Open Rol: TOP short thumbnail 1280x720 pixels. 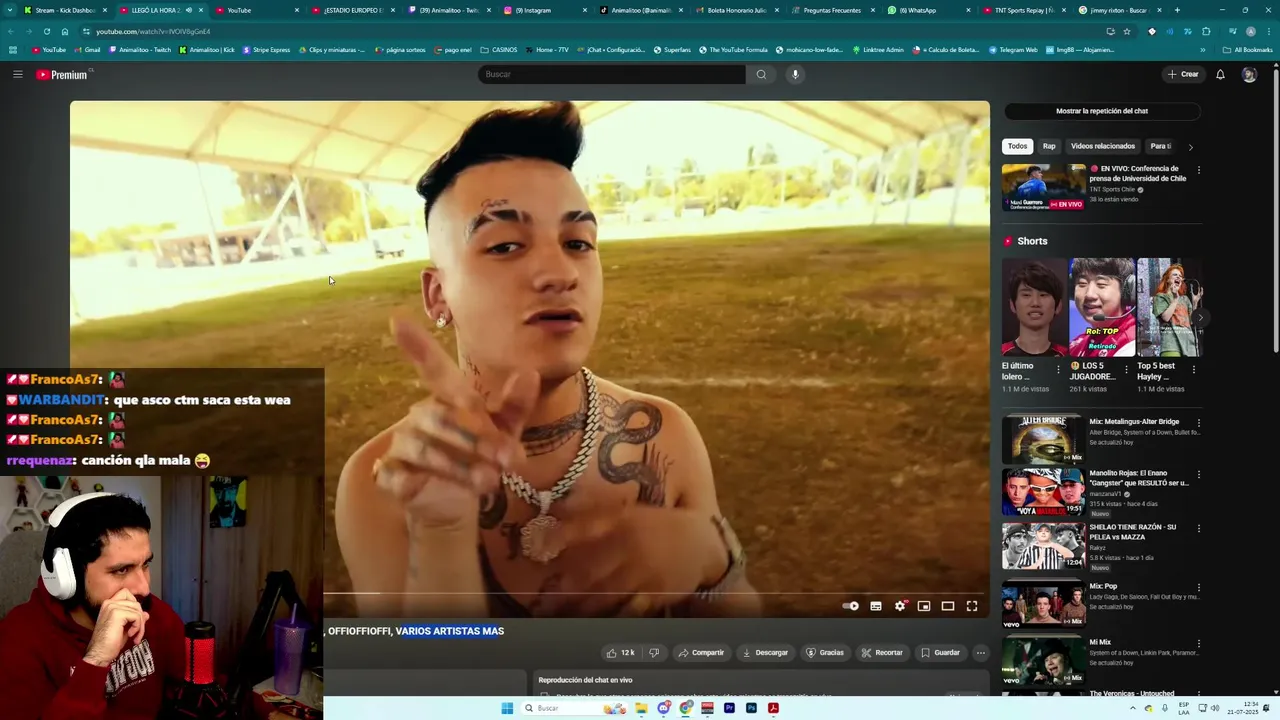coord(1102,307)
